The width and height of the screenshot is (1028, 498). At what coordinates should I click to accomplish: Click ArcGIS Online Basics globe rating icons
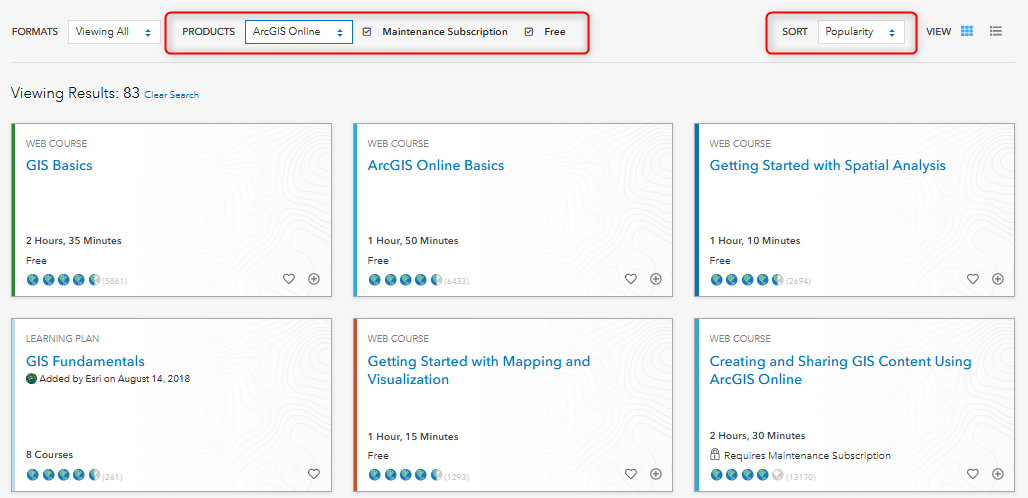pos(406,280)
